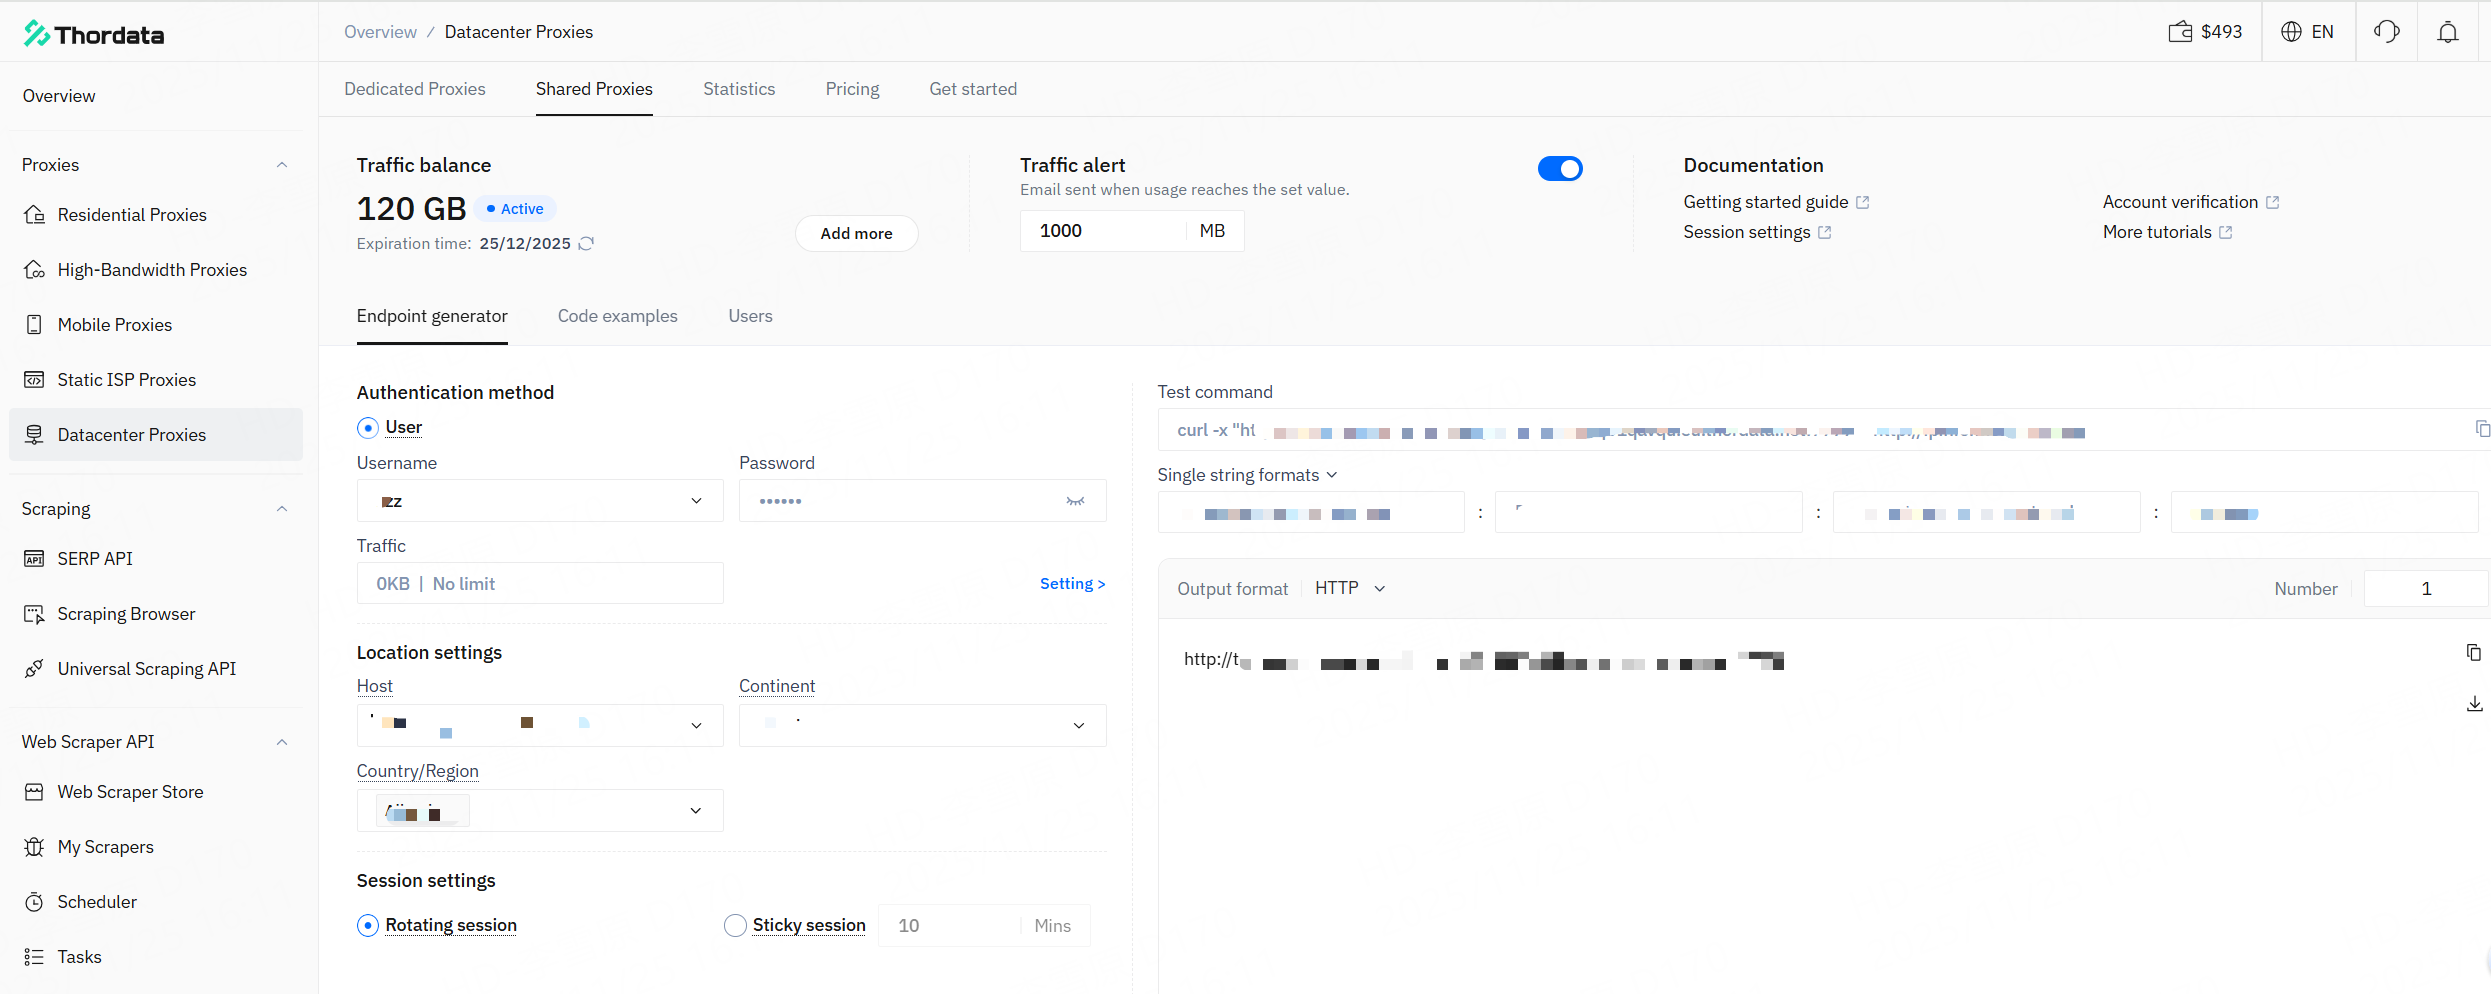Click the notification bell icon

point(2447,32)
